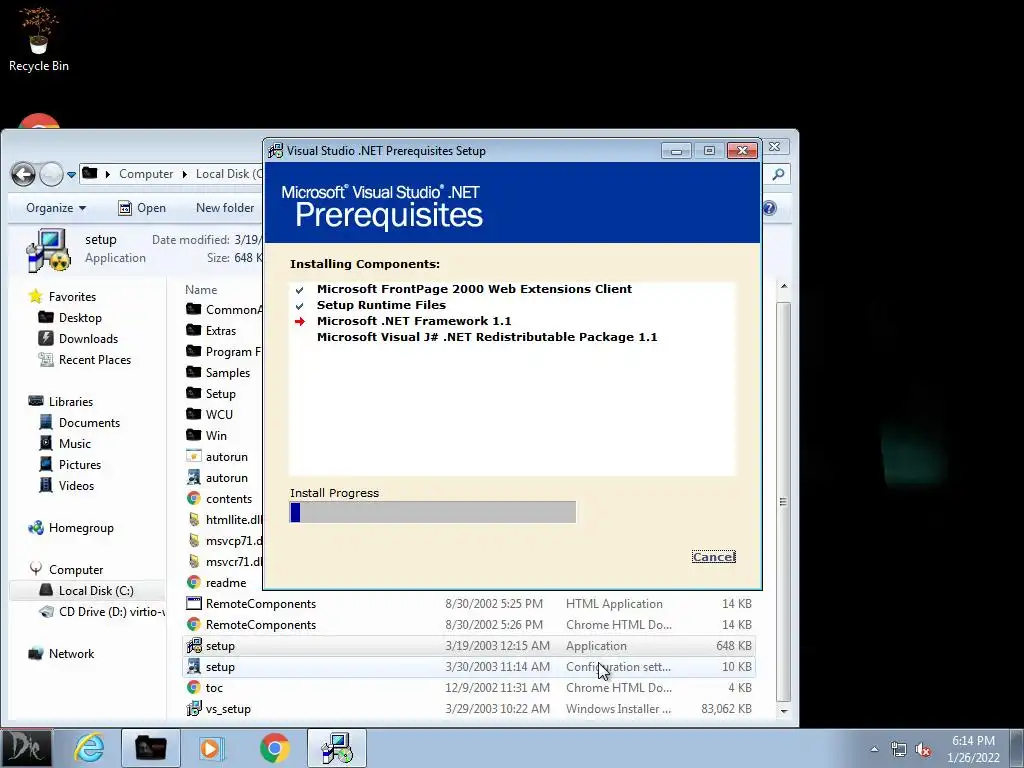Select RemoteComponents HTML Application icon
This screenshot has height=768, width=1024.
coord(193,603)
